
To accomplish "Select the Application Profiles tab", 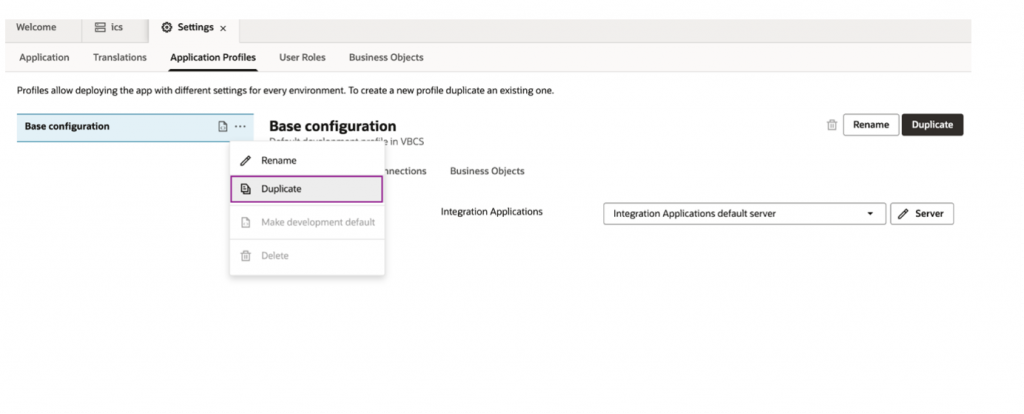I will [x=213, y=57].
